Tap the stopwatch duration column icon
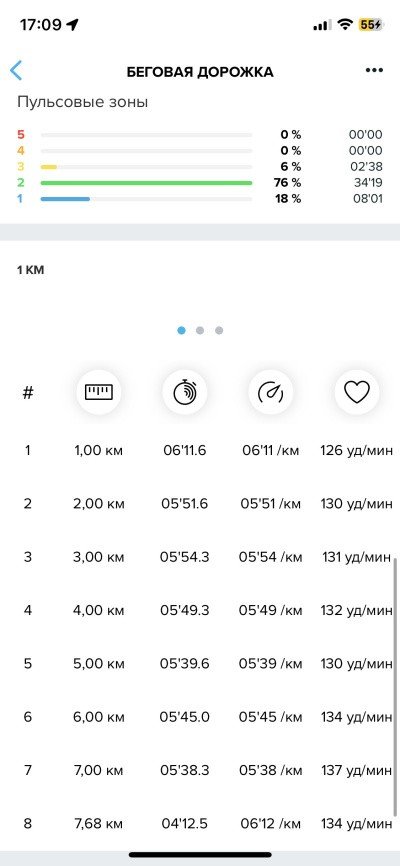Viewport: 400px width, 866px height. 185,392
